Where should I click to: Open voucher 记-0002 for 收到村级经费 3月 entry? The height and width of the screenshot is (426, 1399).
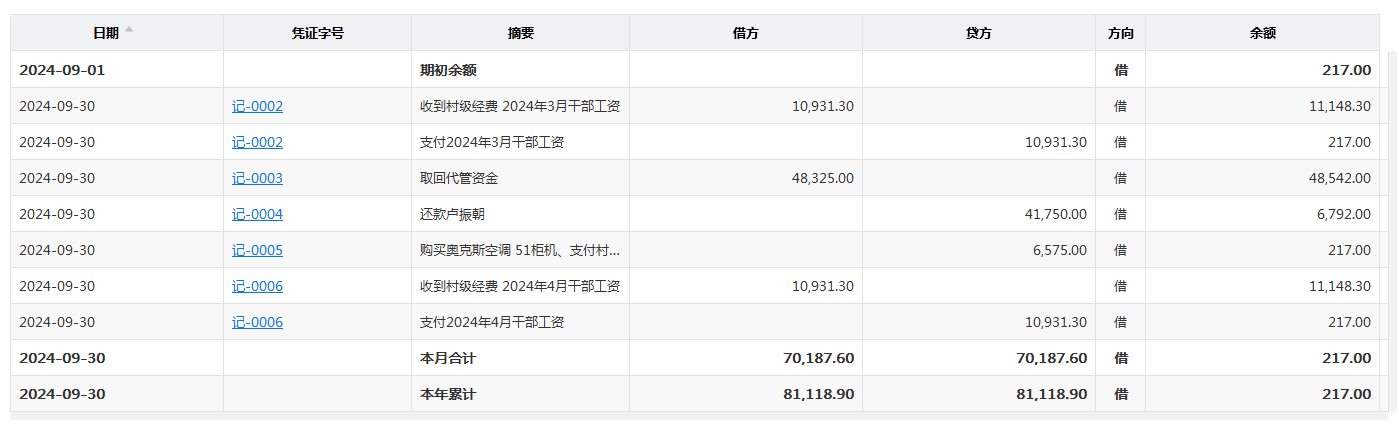click(257, 106)
